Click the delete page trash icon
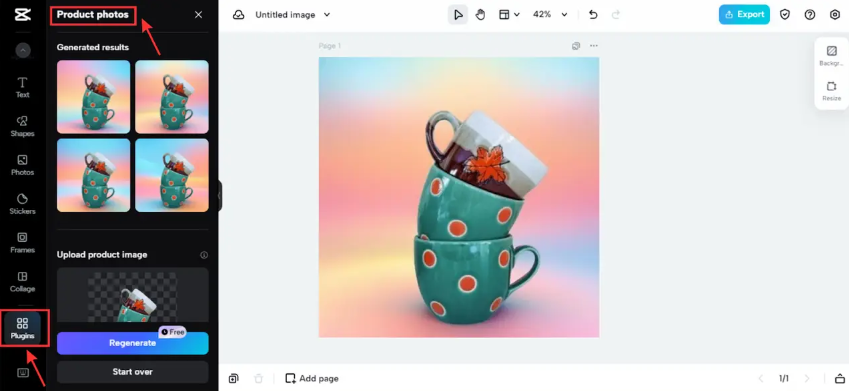The width and height of the screenshot is (849, 391). (x=259, y=378)
